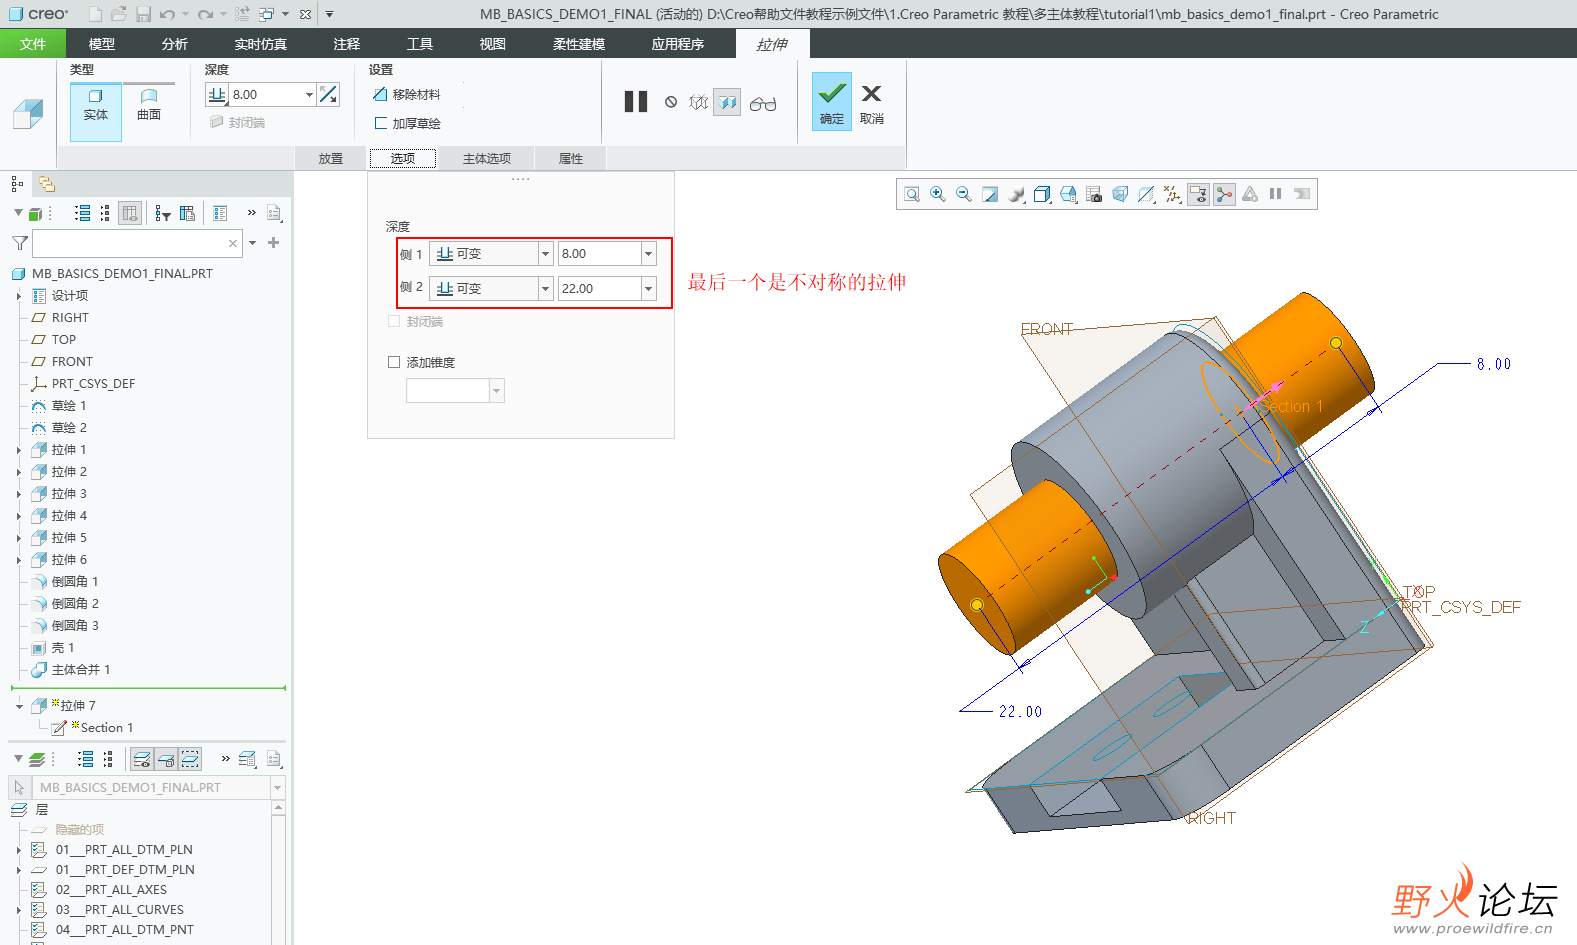This screenshot has width=1577, height=945.
Task: Click the flip depth direction icon
Action: [x=328, y=95]
